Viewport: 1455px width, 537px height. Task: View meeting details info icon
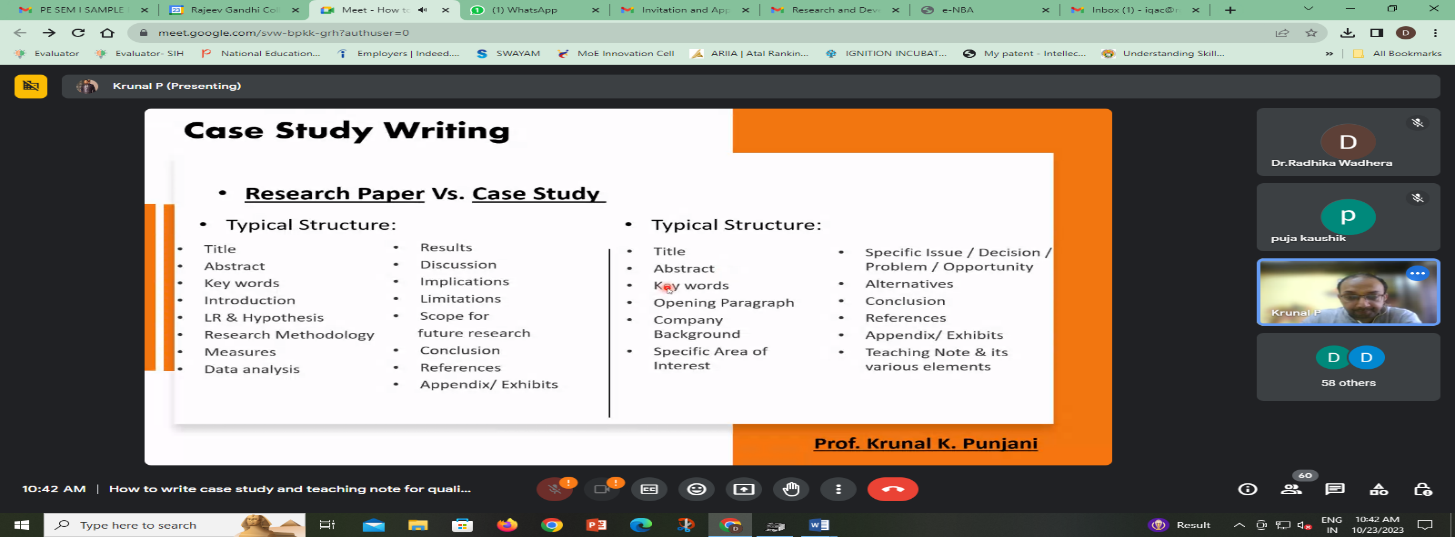[x=1247, y=489]
